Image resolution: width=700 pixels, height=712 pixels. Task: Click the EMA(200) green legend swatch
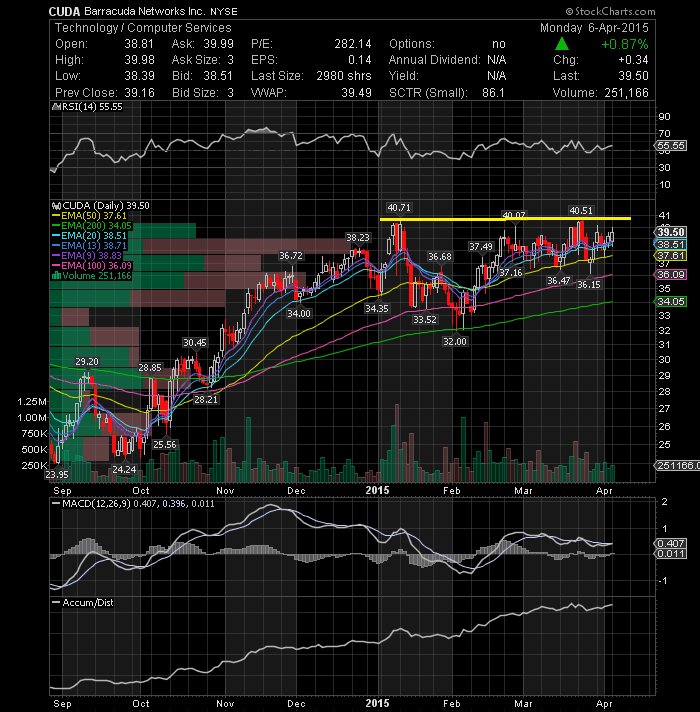pos(56,226)
